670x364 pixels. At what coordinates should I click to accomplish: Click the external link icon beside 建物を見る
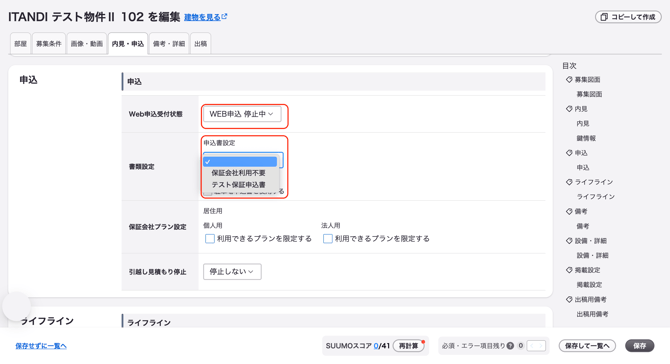tap(224, 17)
